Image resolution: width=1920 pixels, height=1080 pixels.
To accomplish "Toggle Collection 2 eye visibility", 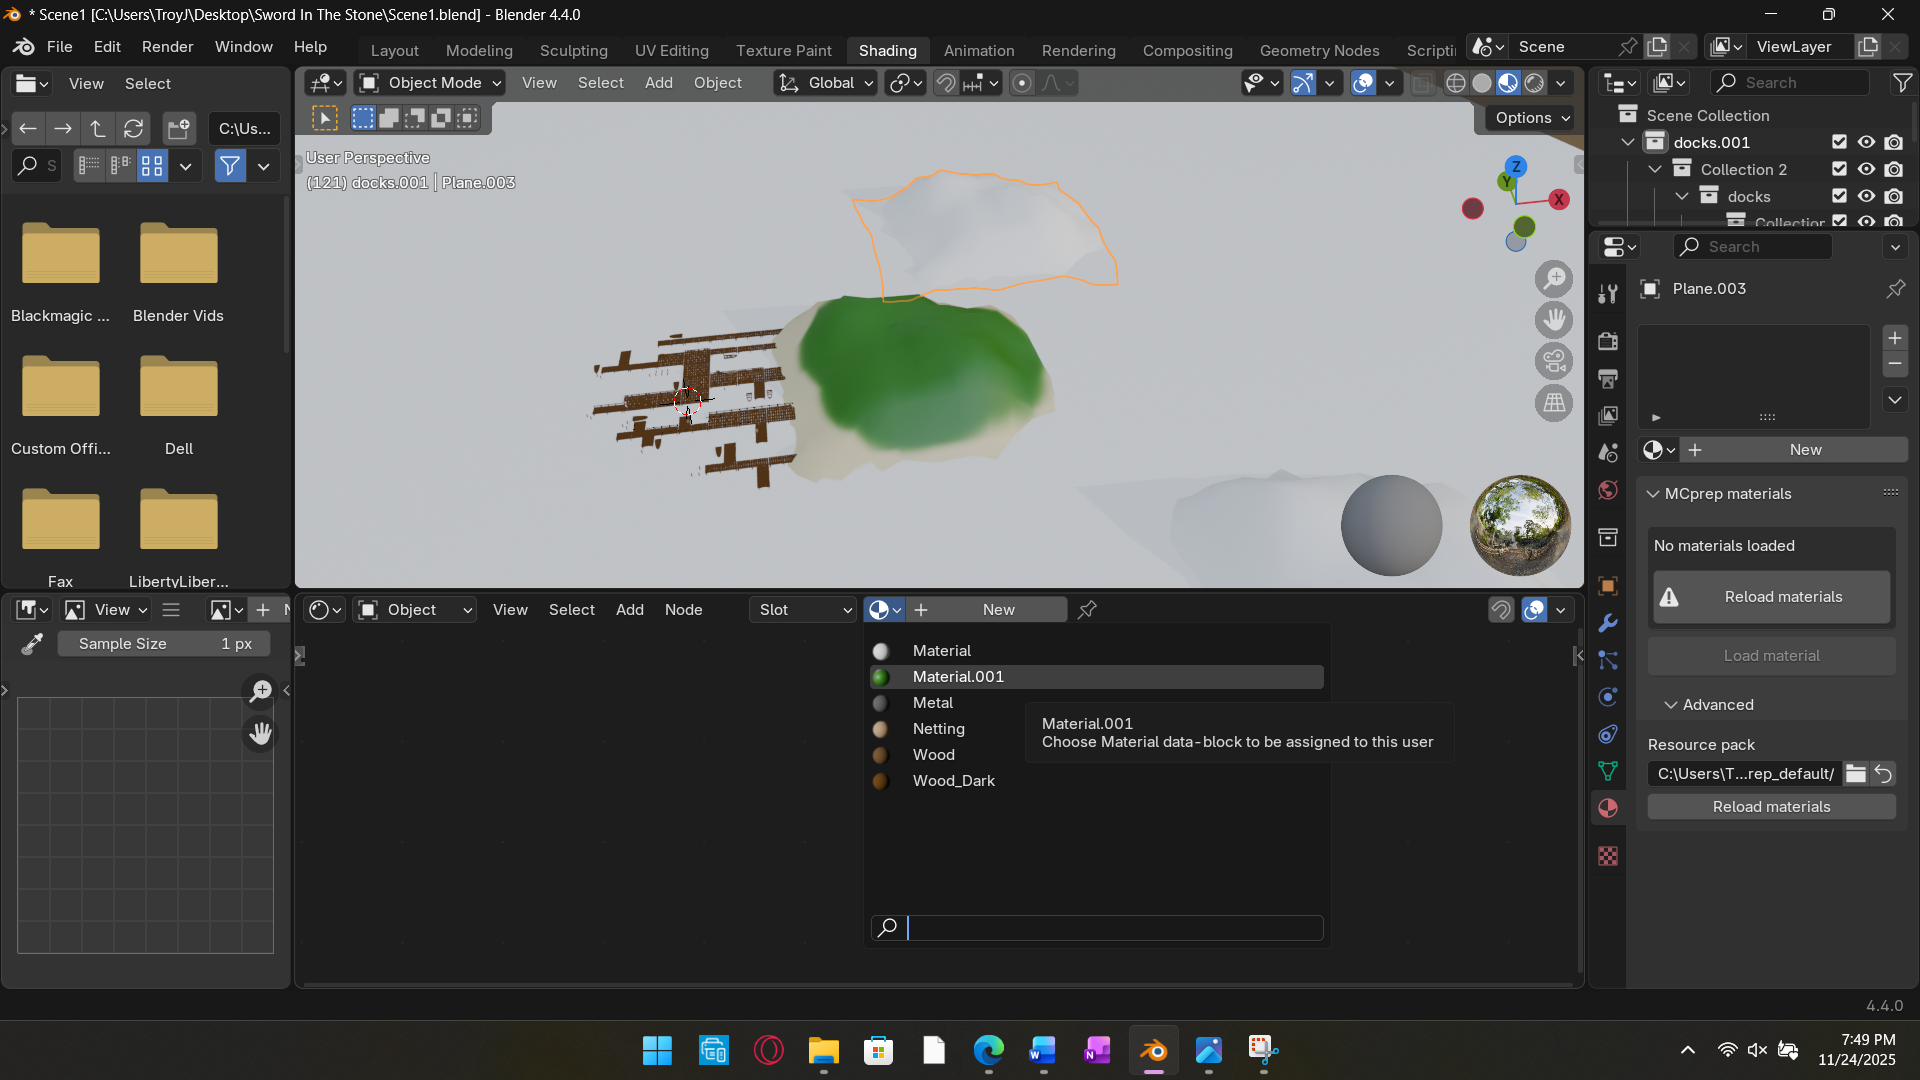I will pyautogui.click(x=1866, y=169).
